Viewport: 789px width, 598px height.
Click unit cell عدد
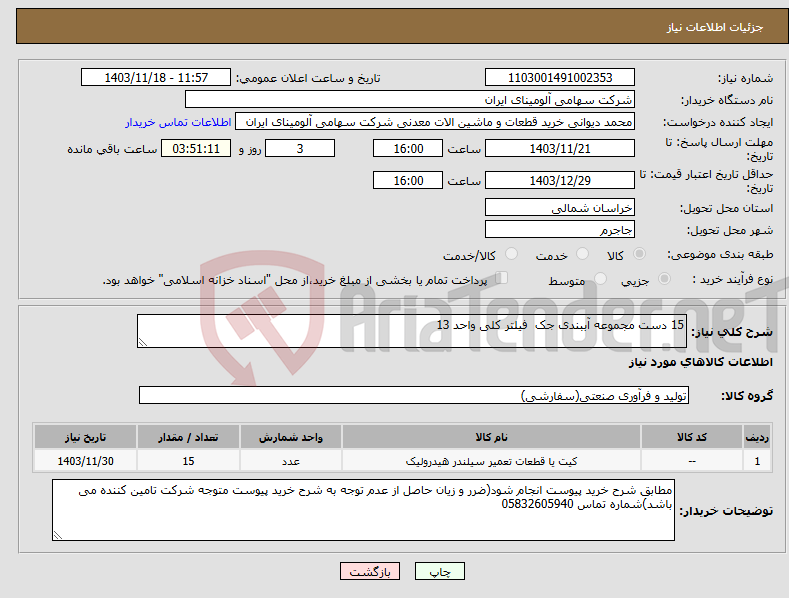point(291,461)
